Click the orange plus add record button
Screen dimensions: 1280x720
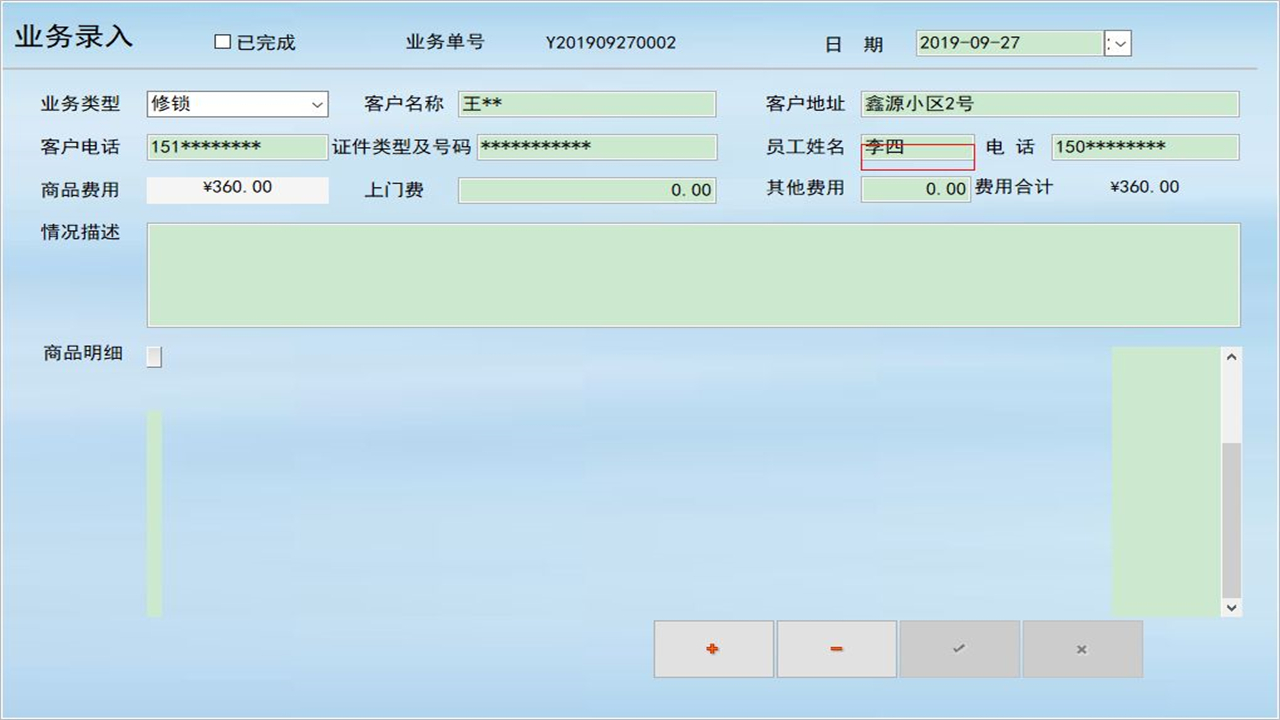point(712,648)
